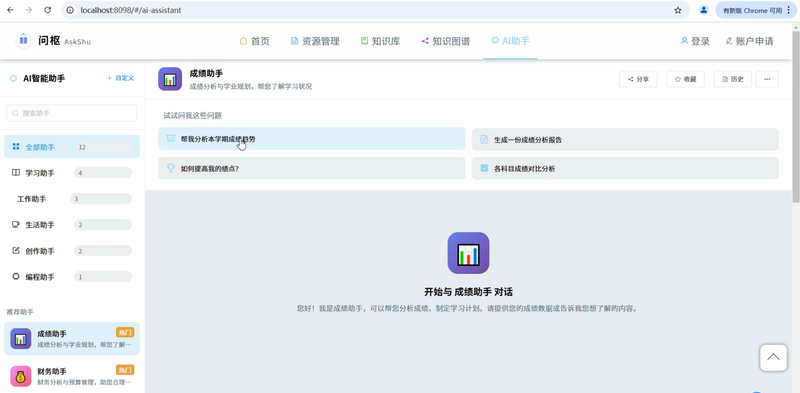This screenshot has height=393, width=800.
Task: Open 成绩助手 in the recommended list
Action: 71,338
